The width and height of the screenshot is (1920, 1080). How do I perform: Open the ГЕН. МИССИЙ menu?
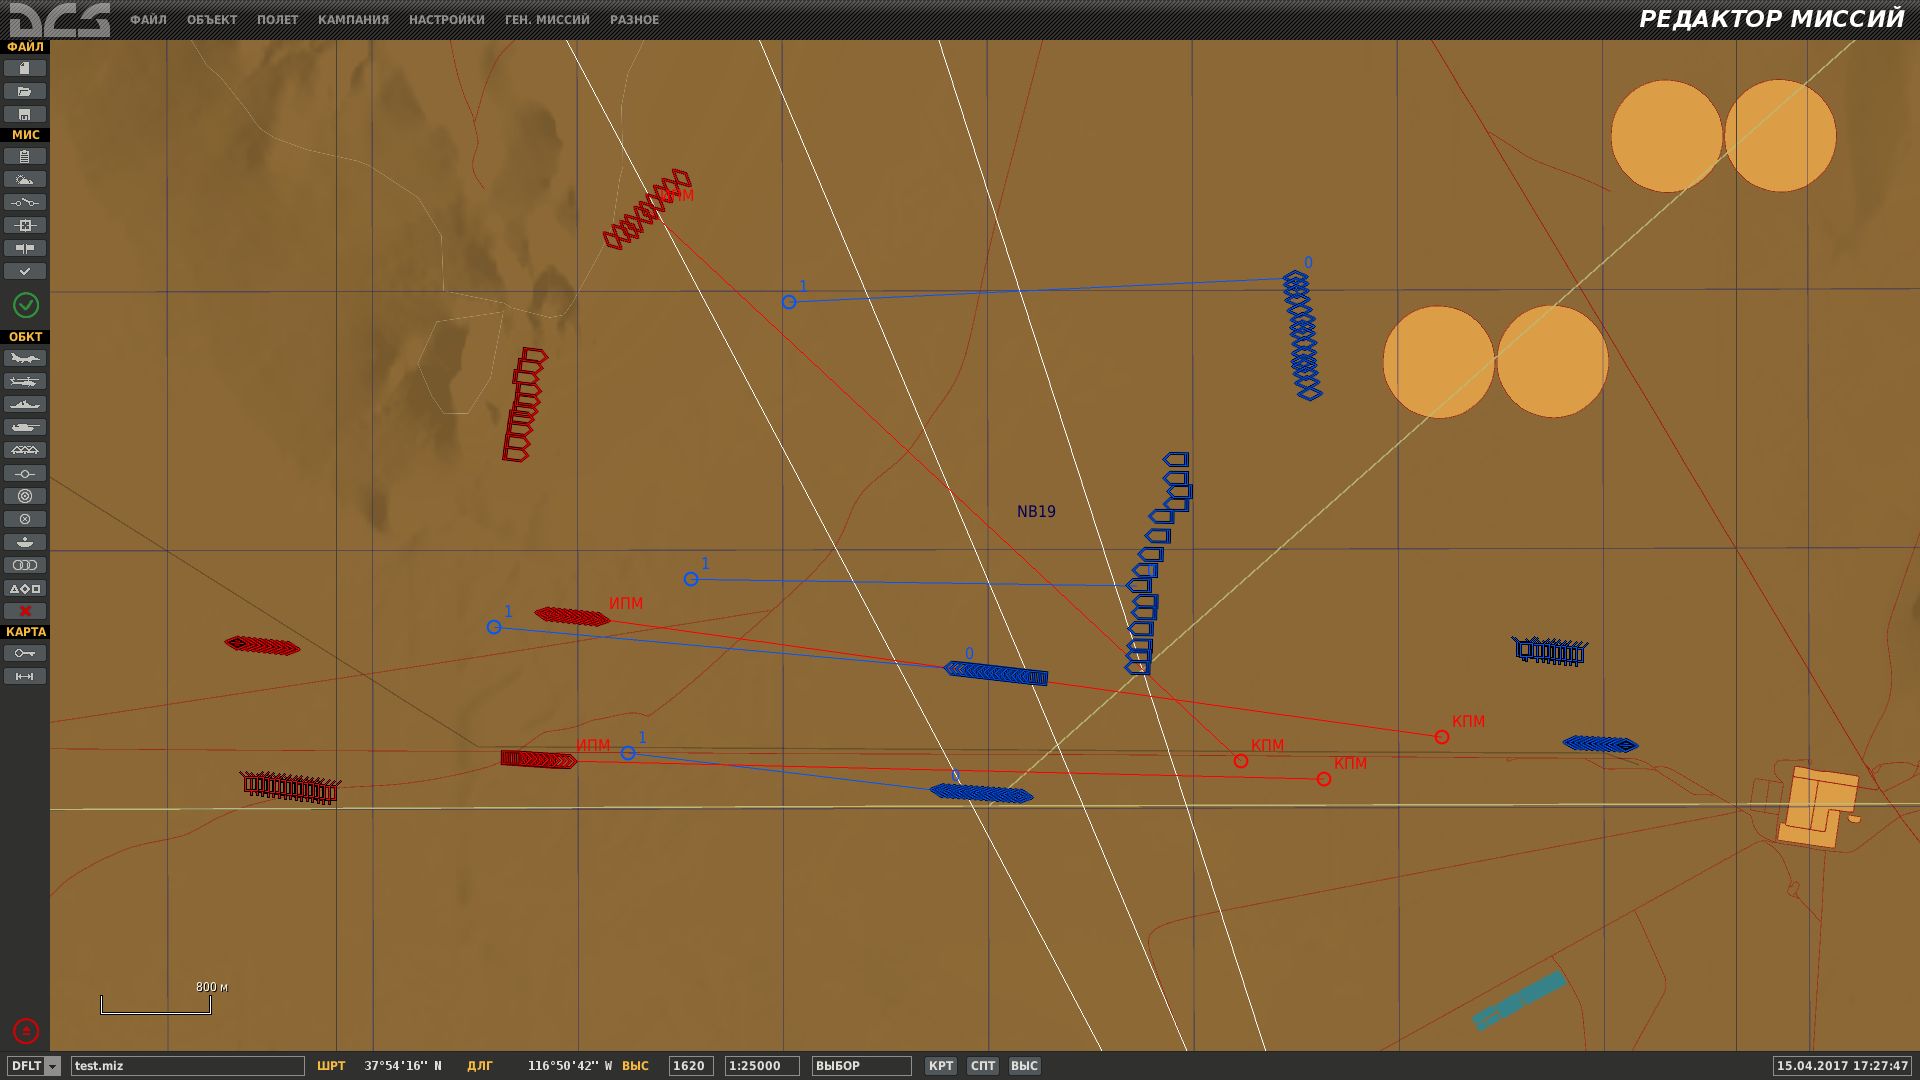click(x=547, y=20)
